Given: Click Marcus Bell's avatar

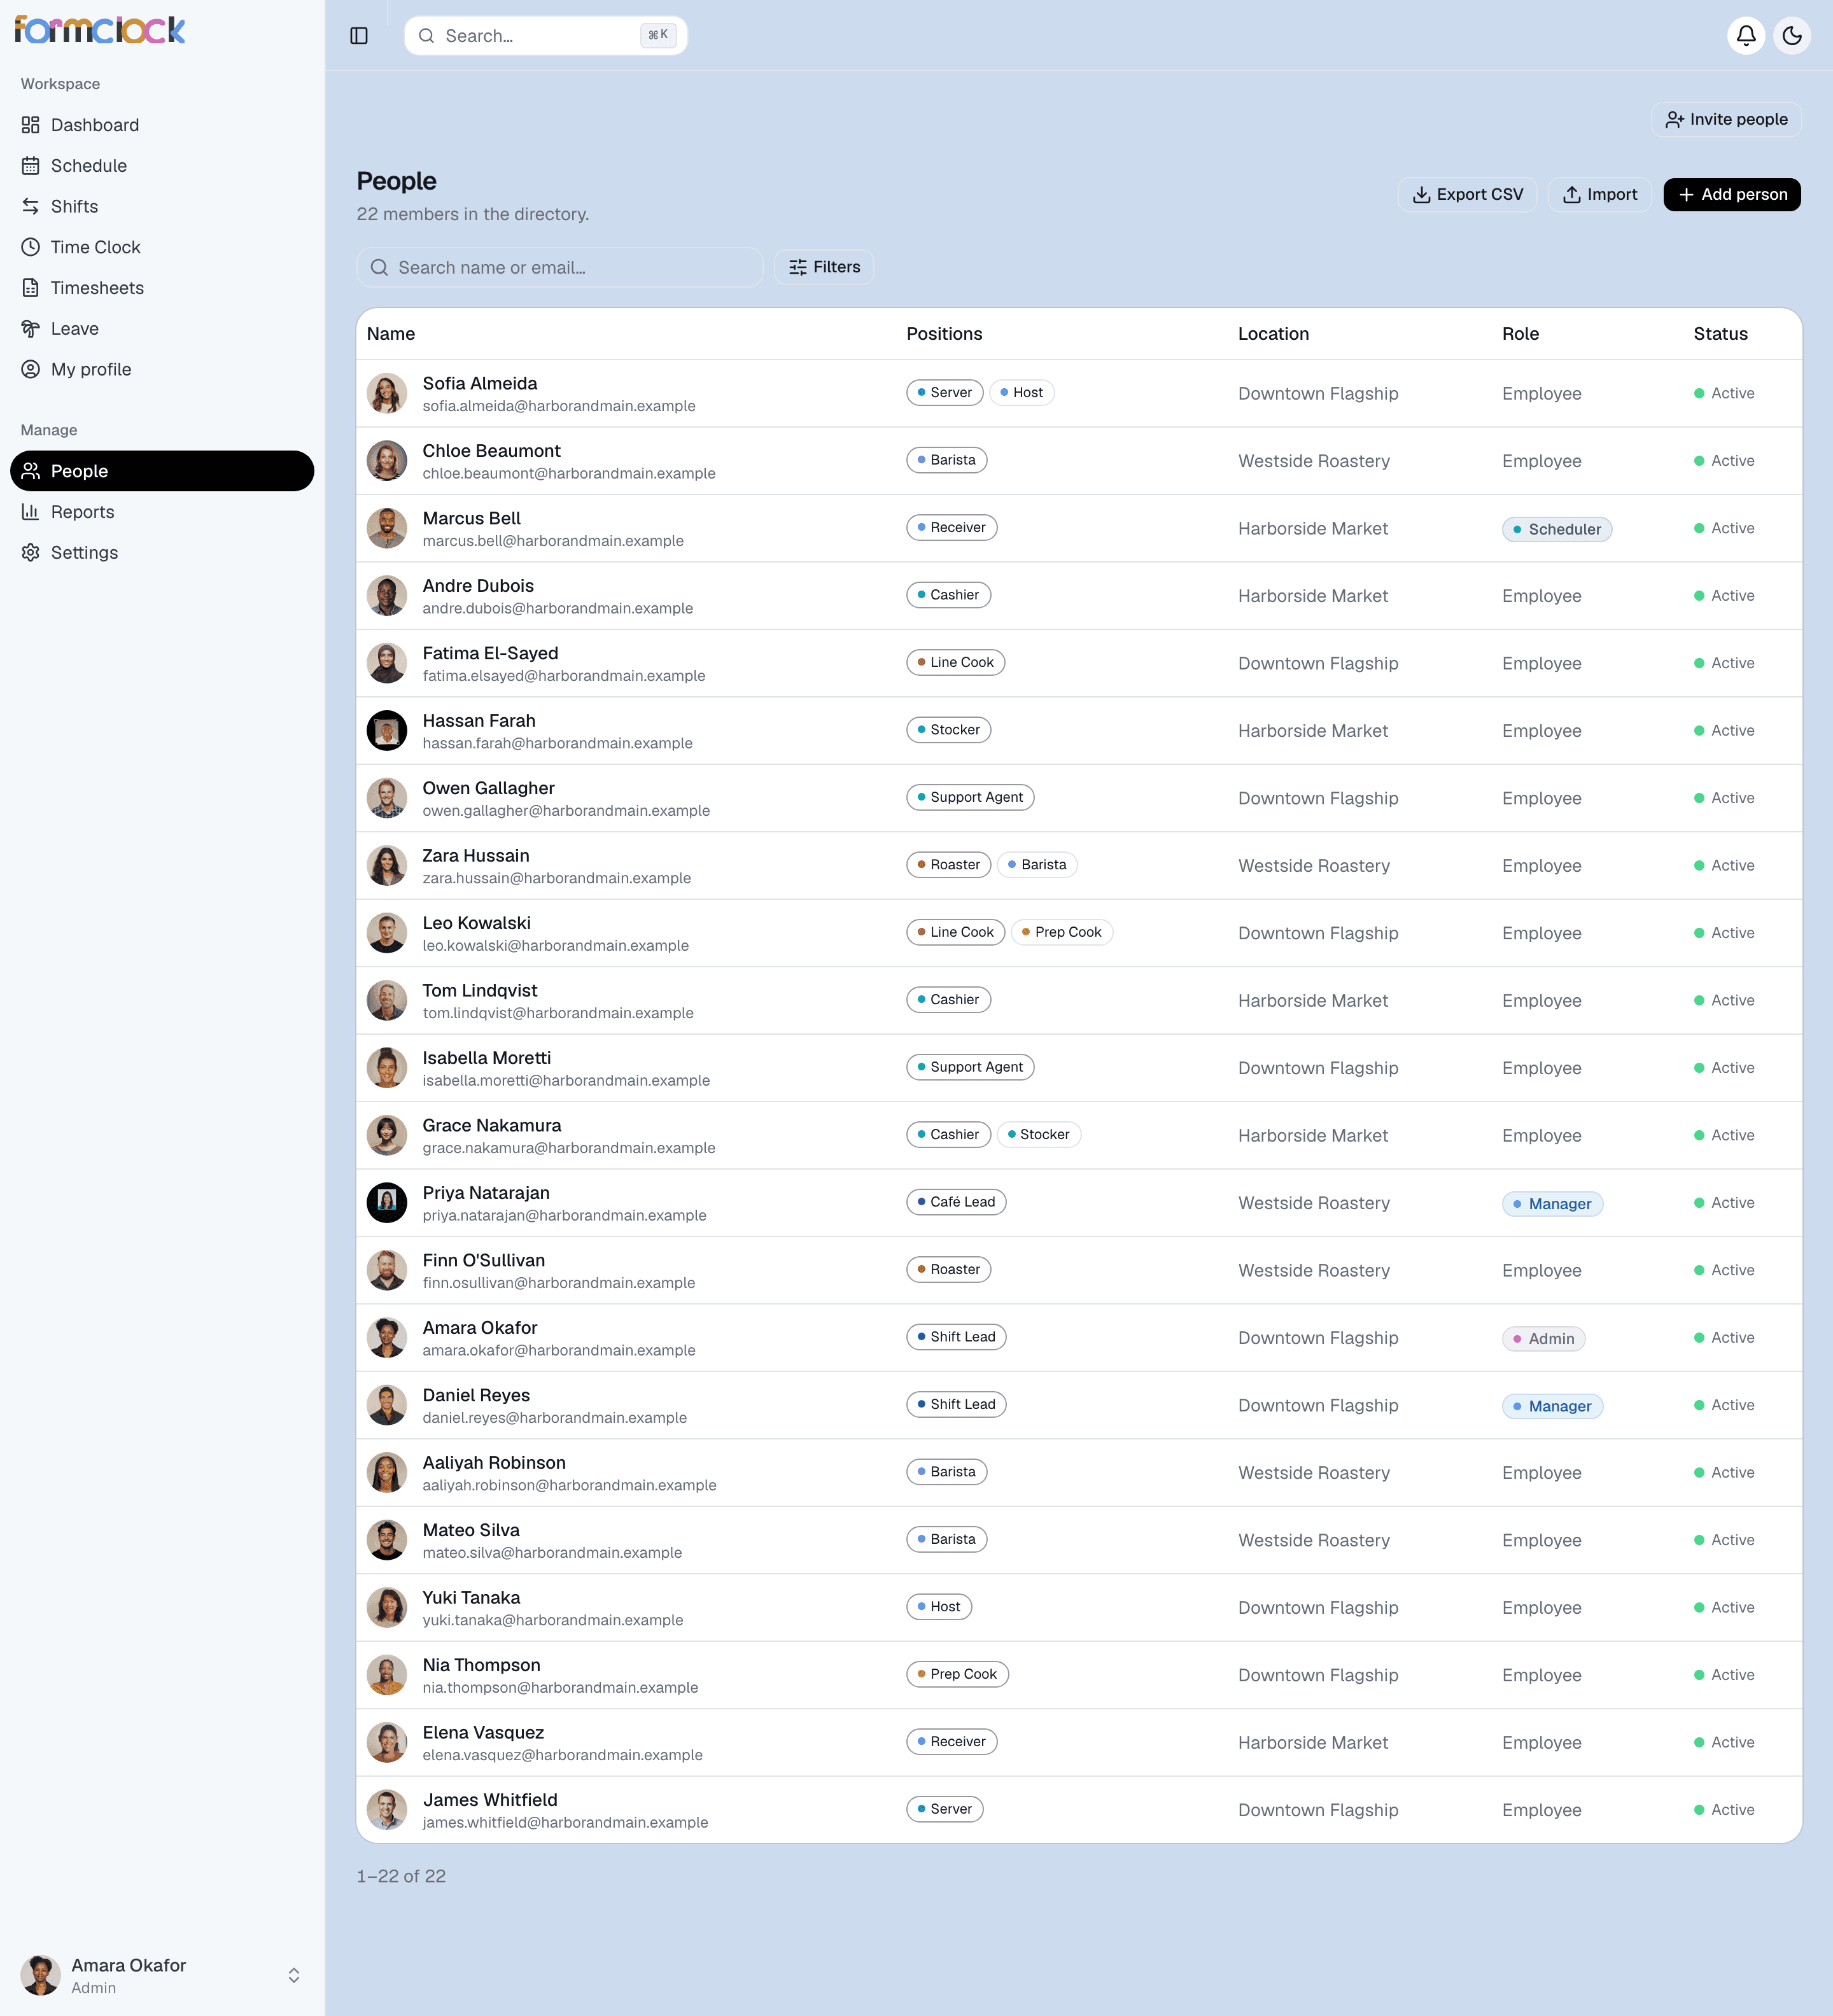Looking at the screenshot, I should [x=387, y=529].
